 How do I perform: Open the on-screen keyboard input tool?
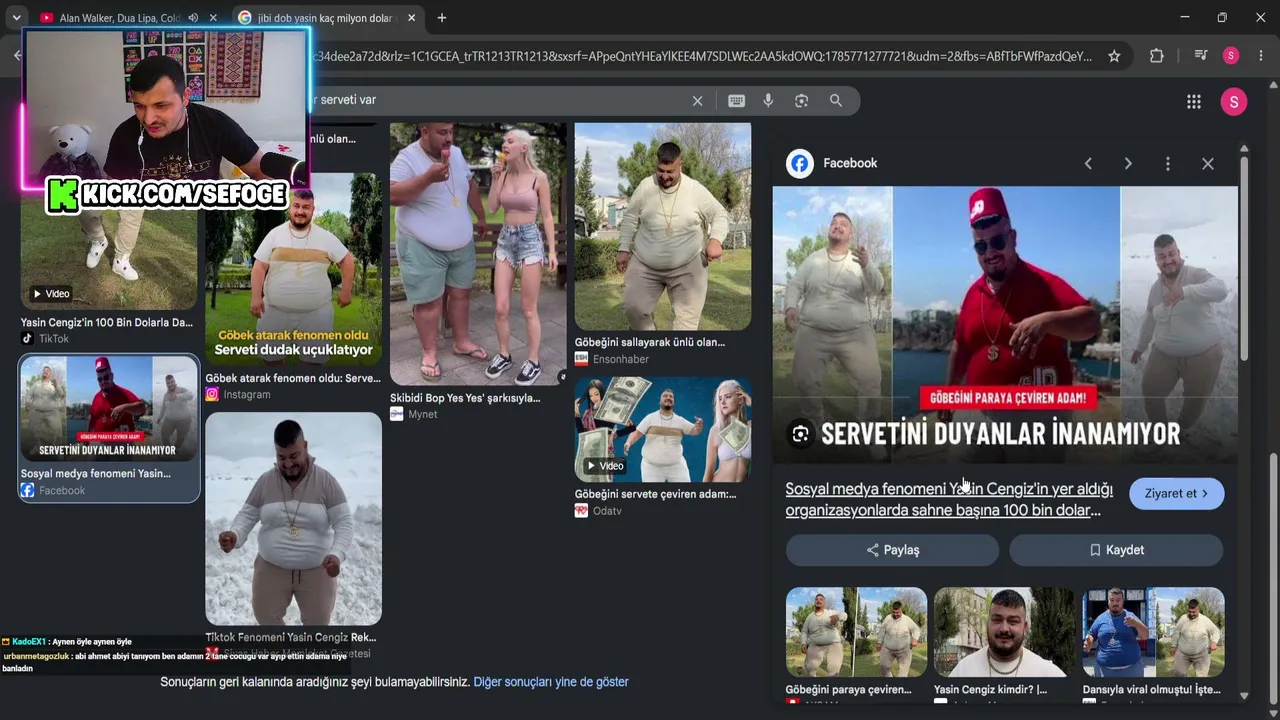point(737,100)
